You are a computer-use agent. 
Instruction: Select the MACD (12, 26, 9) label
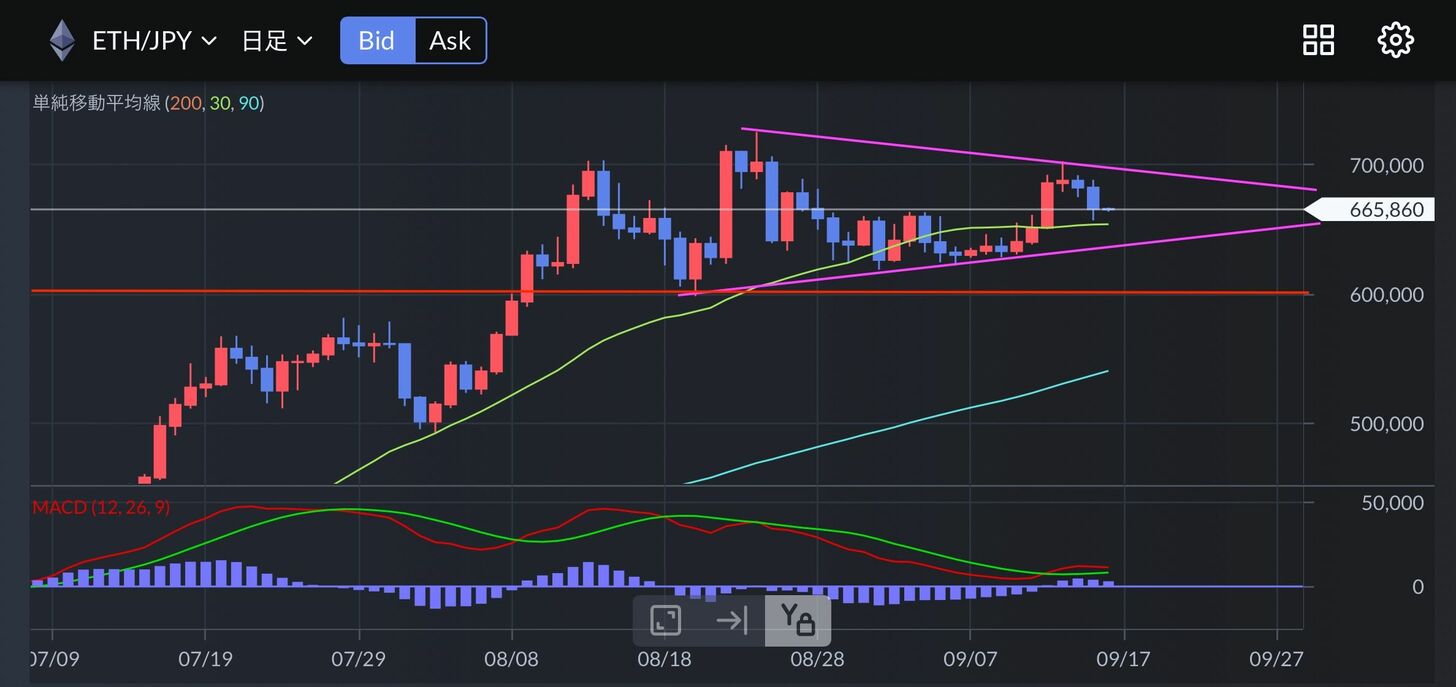(101, 507)
